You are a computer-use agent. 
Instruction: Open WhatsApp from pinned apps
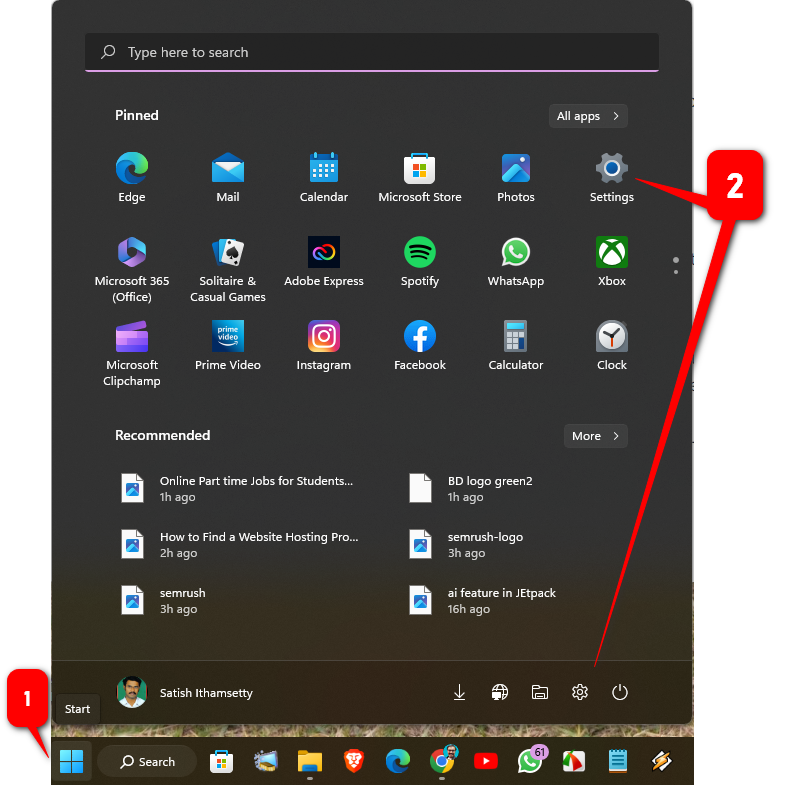click(516, 262)
